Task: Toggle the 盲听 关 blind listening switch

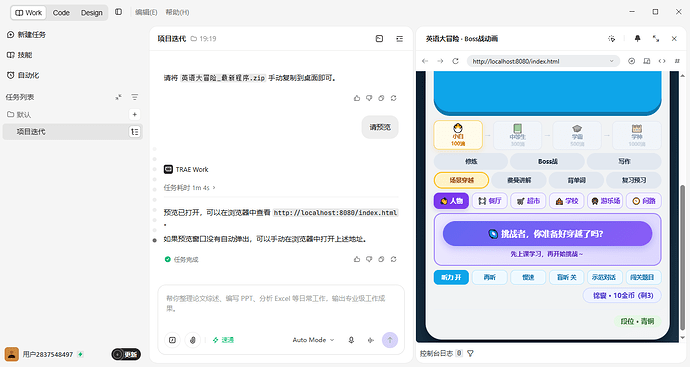Action: [566, 277]
